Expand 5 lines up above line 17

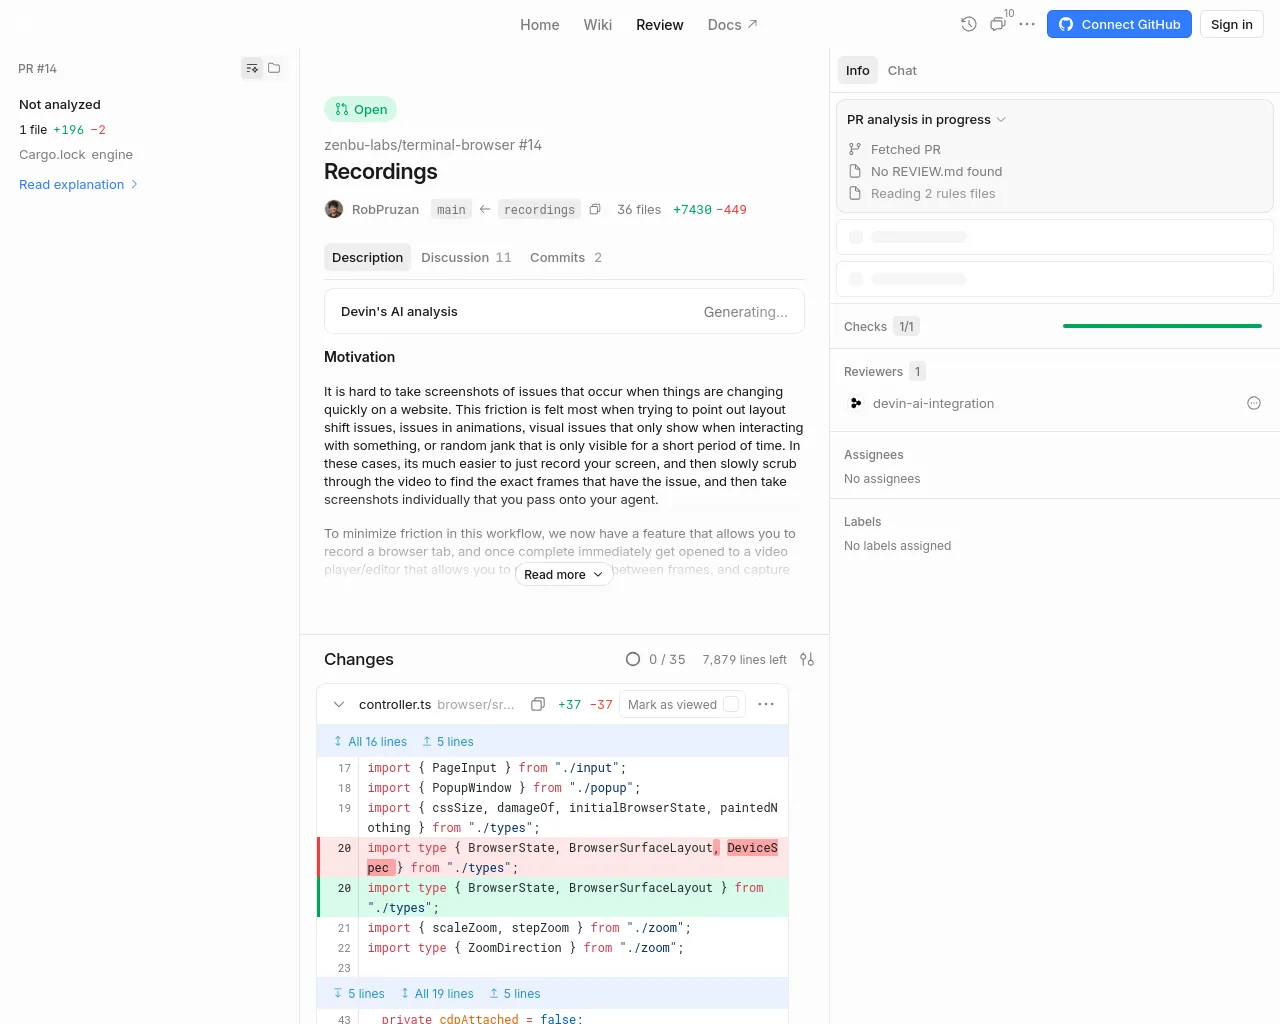pyautogui.click(x=448, y=741)
